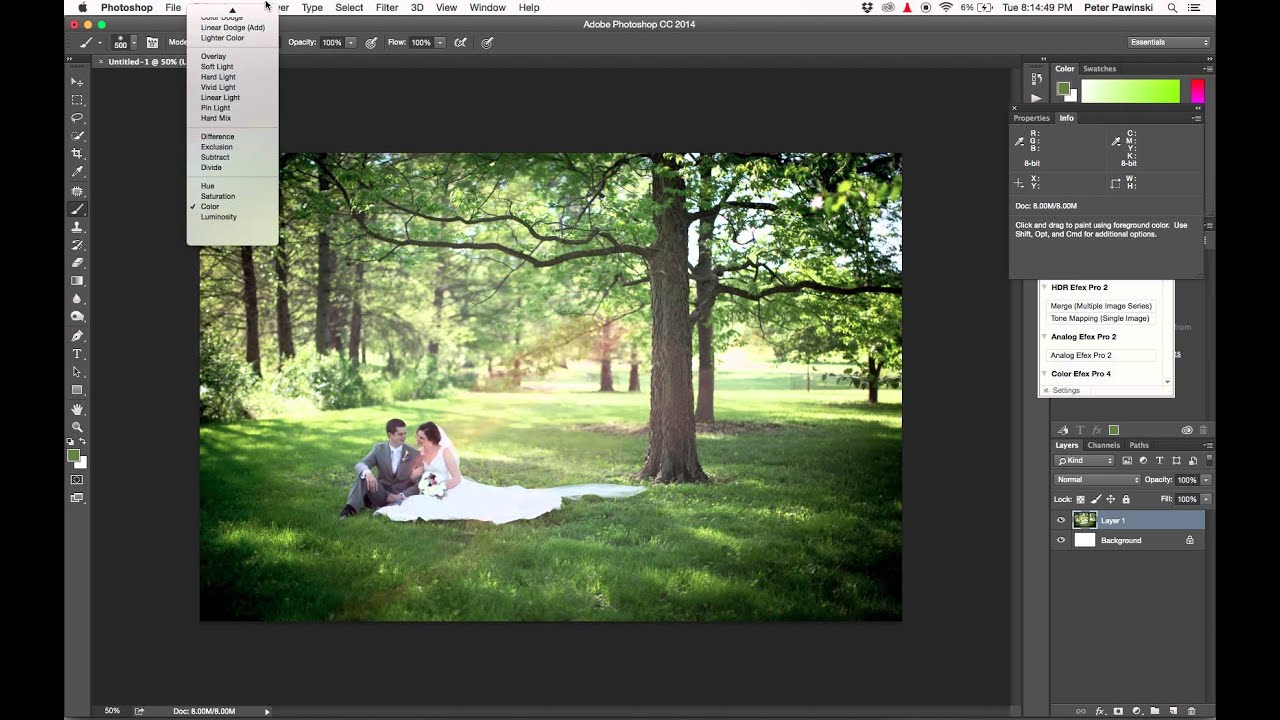The height and width of the screenshot is (720, 1280).
Task: Open the layer Kind filter dropdown
Action: click(x=1084, y=461)
